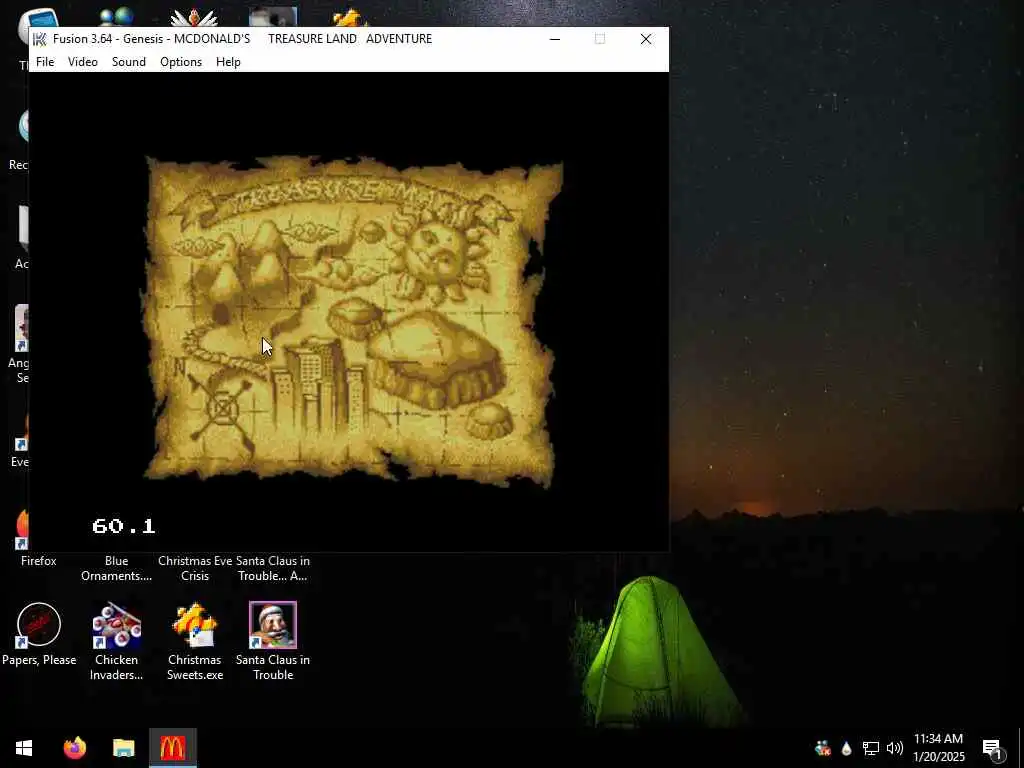The height and width of the screenshot is (768, 1024).
Task: Open the network status tray icon
Action: 871,748
